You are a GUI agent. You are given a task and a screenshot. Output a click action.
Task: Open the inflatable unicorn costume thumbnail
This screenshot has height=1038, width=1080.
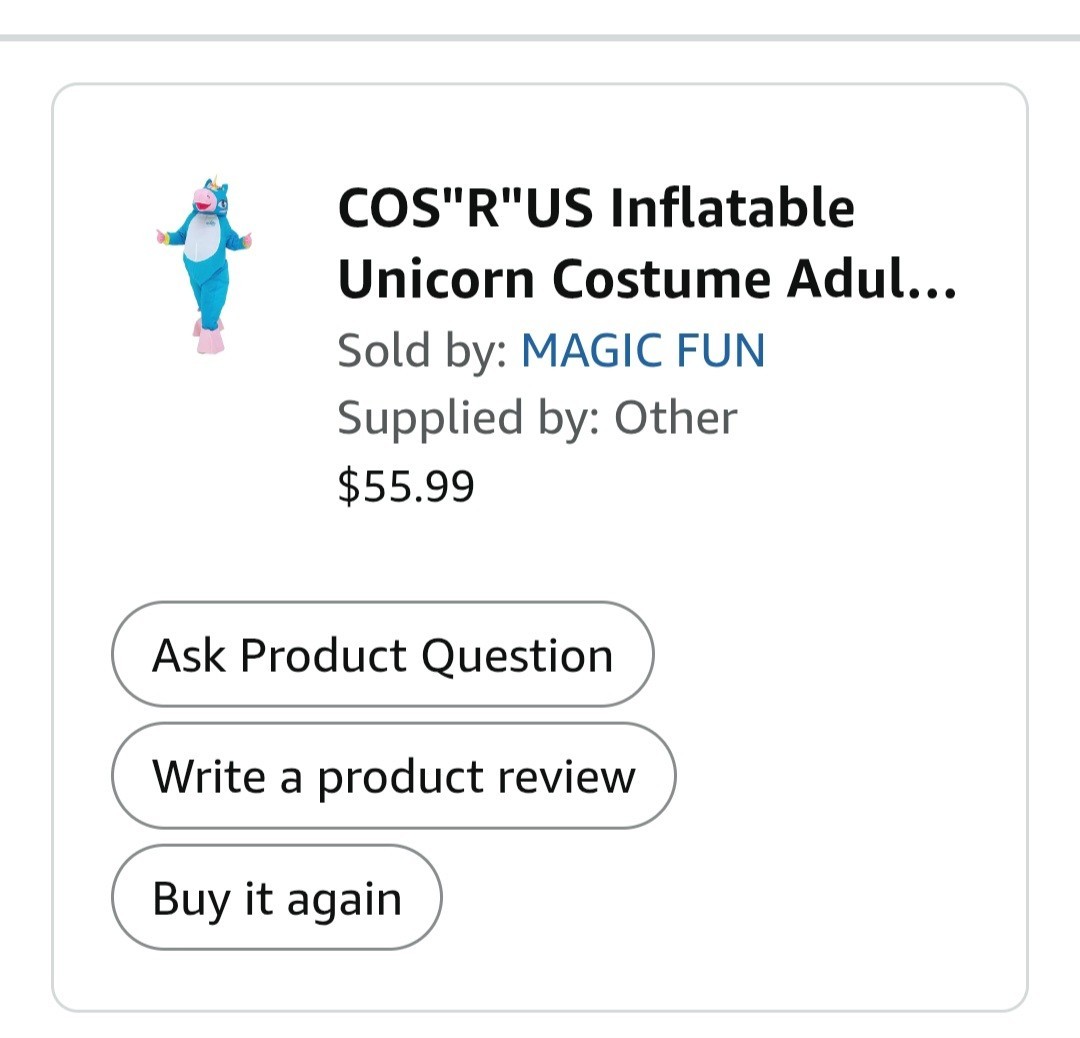(x=205, y=266)
